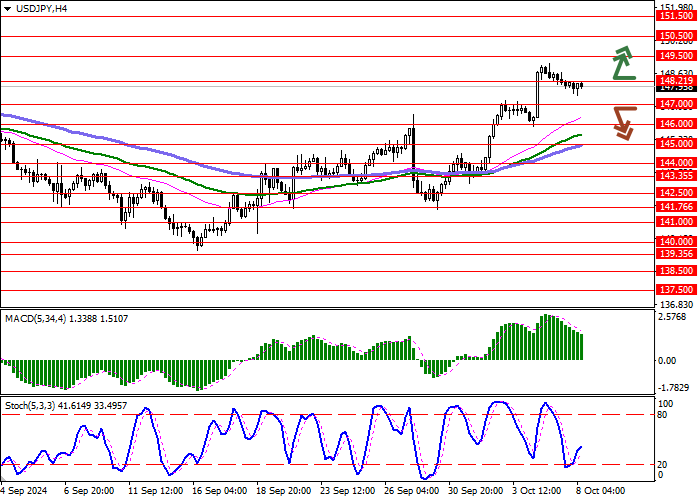The width and height of the screenshot is (700, 500).
Task: Select the 148.219 red price label
Action: [676, 81]
